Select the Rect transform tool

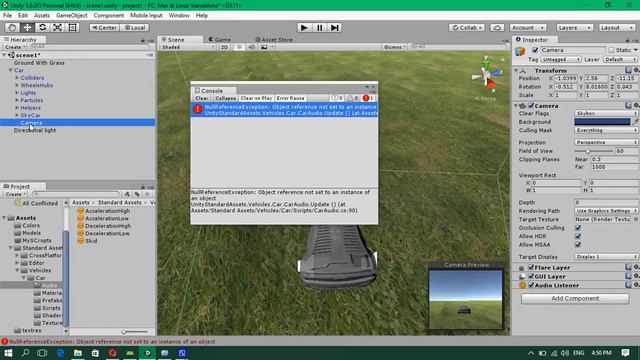coord(73,27)
